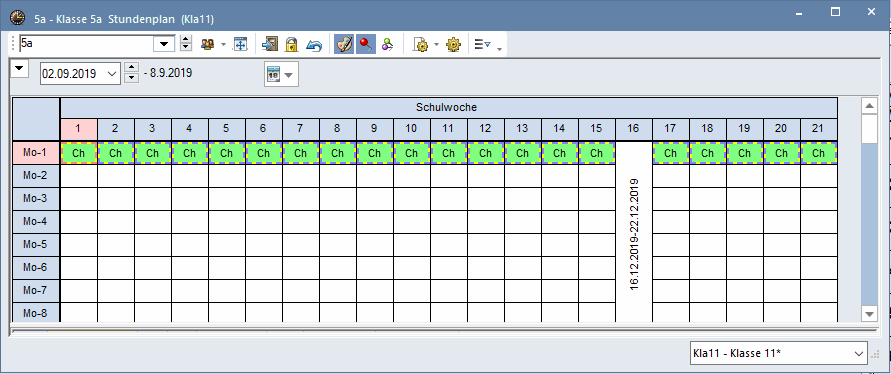Click the vertical scrollbar up arrow
The image size is (891, 374).
(x=869, y=106)
